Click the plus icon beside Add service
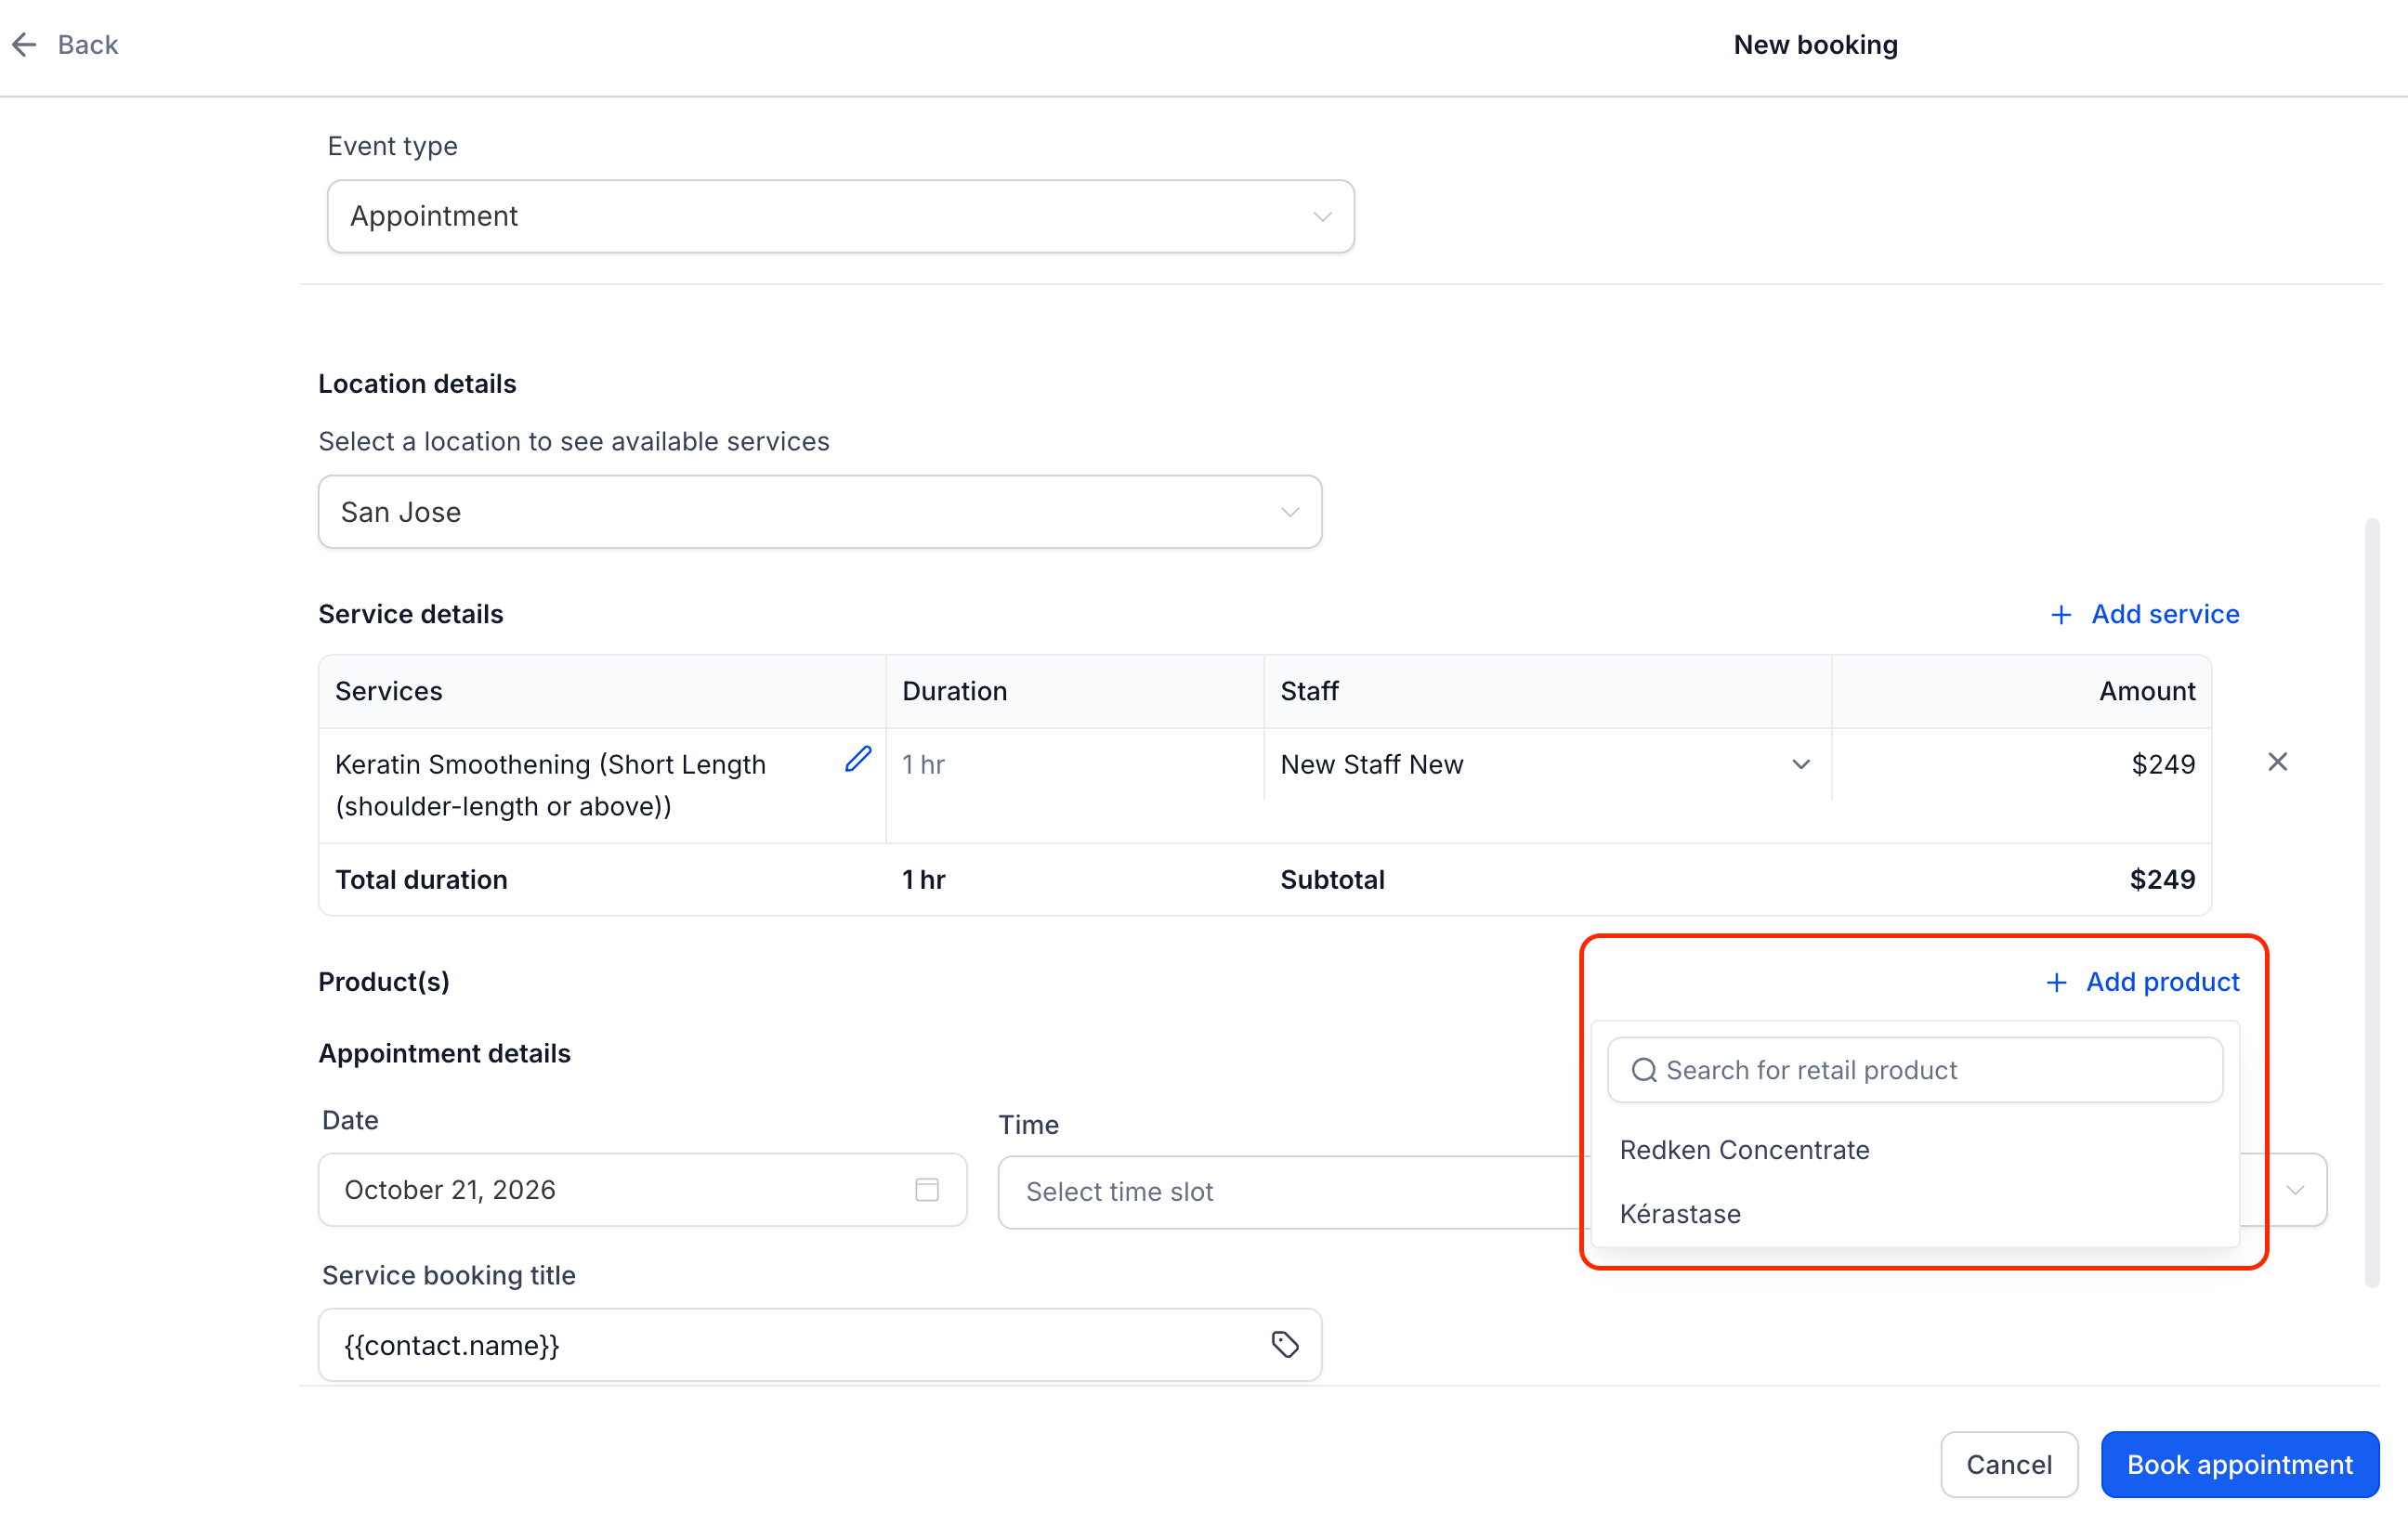This screenshot has width=2408, height=1525. coord(2060,615)
